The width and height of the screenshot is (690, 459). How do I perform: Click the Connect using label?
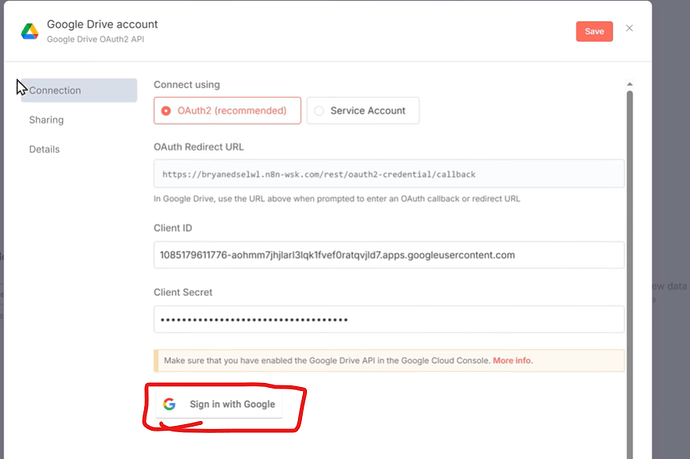(187, 84)
